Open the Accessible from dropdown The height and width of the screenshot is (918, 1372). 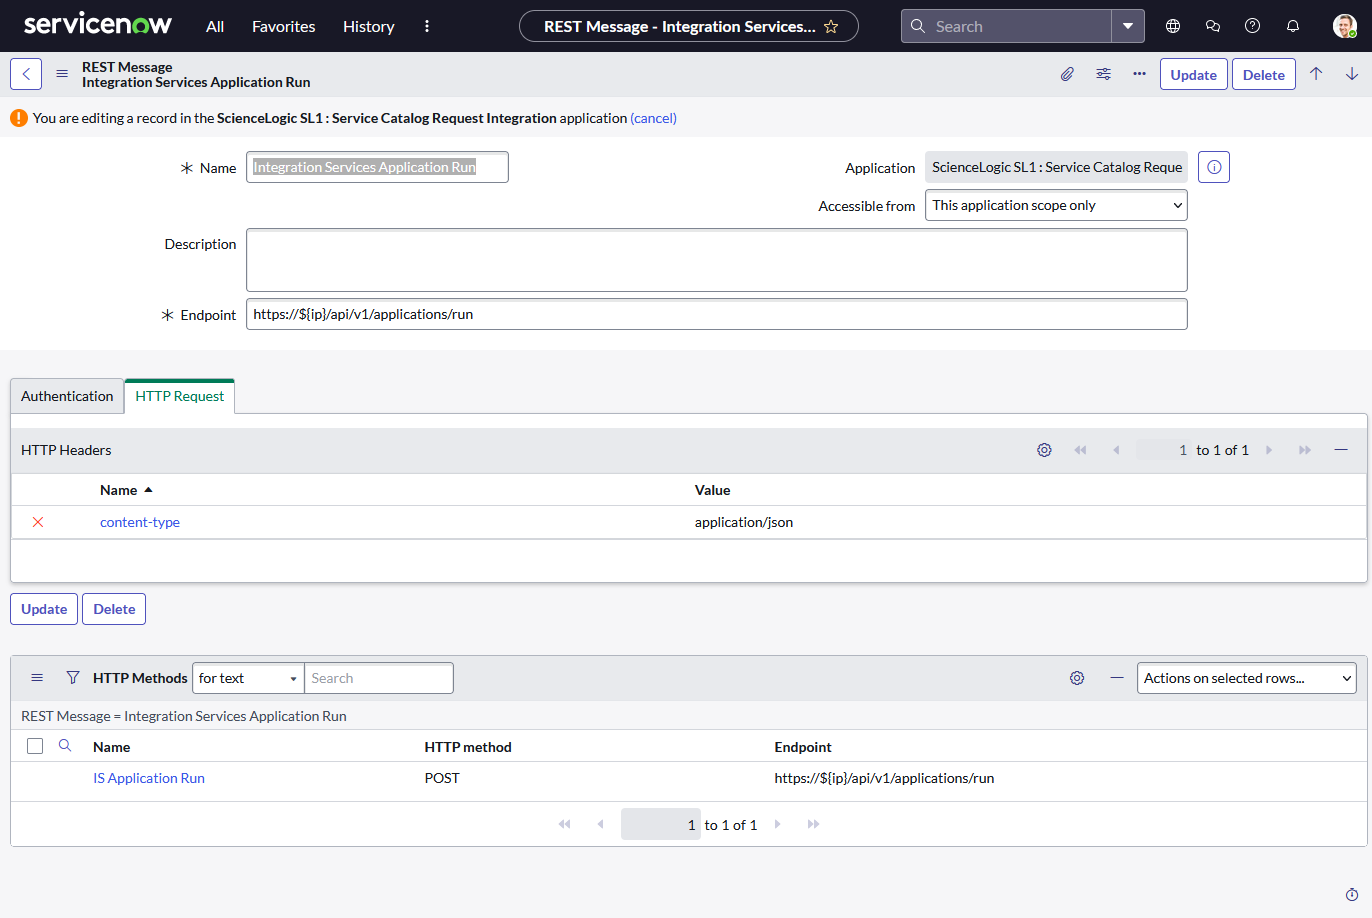click(x=1056, y=205)
